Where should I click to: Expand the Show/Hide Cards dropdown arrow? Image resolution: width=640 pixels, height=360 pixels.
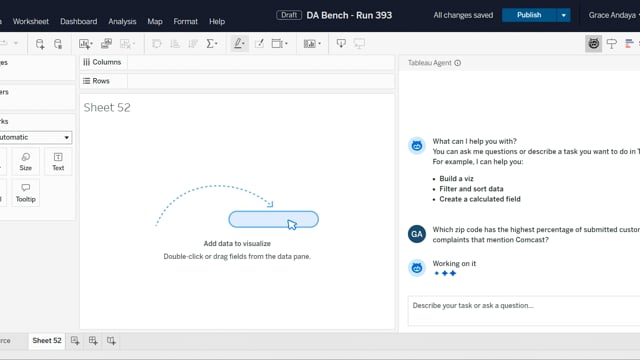coord(319,44)
